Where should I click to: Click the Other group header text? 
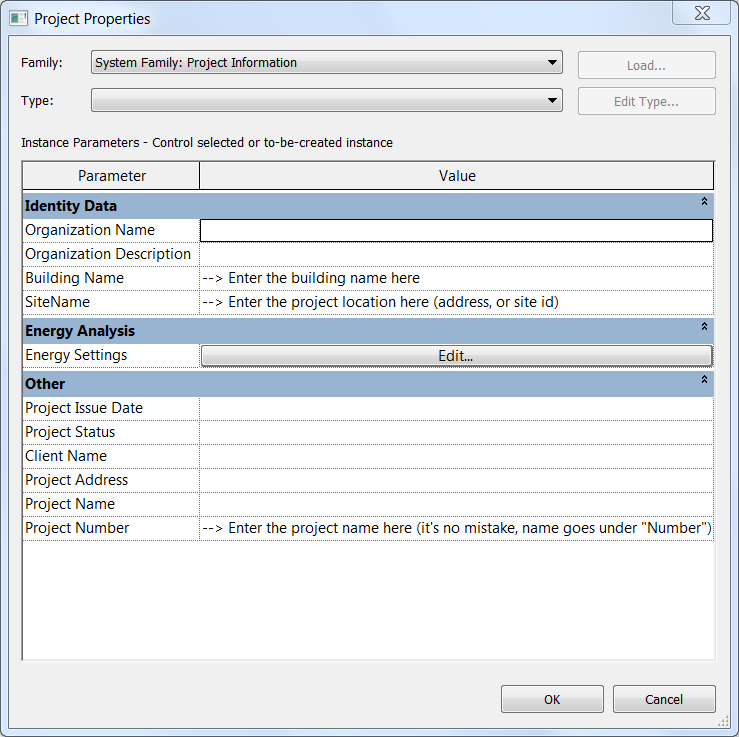point(45,384)
